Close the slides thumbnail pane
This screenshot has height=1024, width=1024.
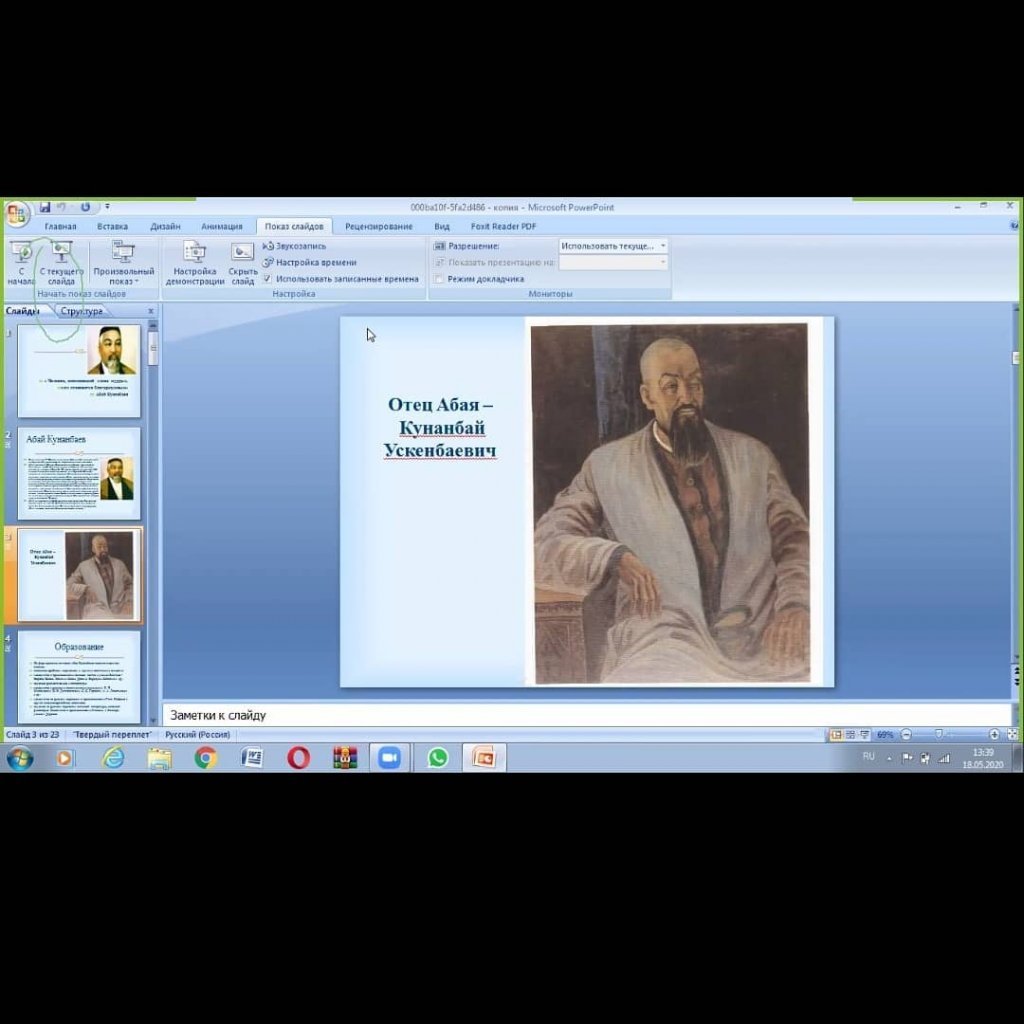(151, 311)
